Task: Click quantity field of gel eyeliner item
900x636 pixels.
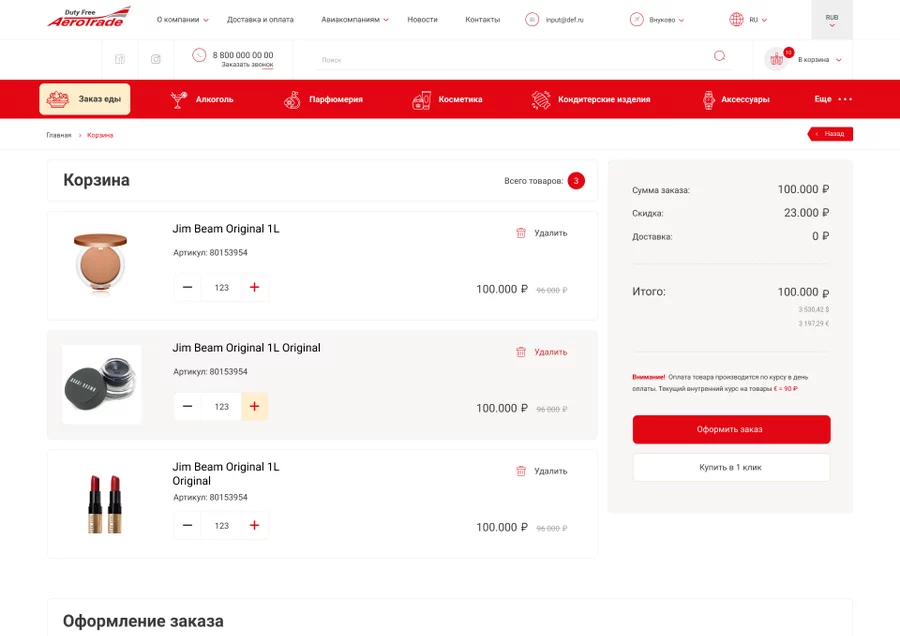Action: (x=222, y=406)
